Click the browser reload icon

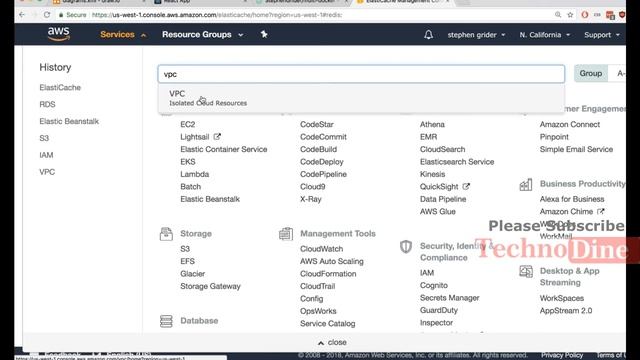(x=47, y=15)
